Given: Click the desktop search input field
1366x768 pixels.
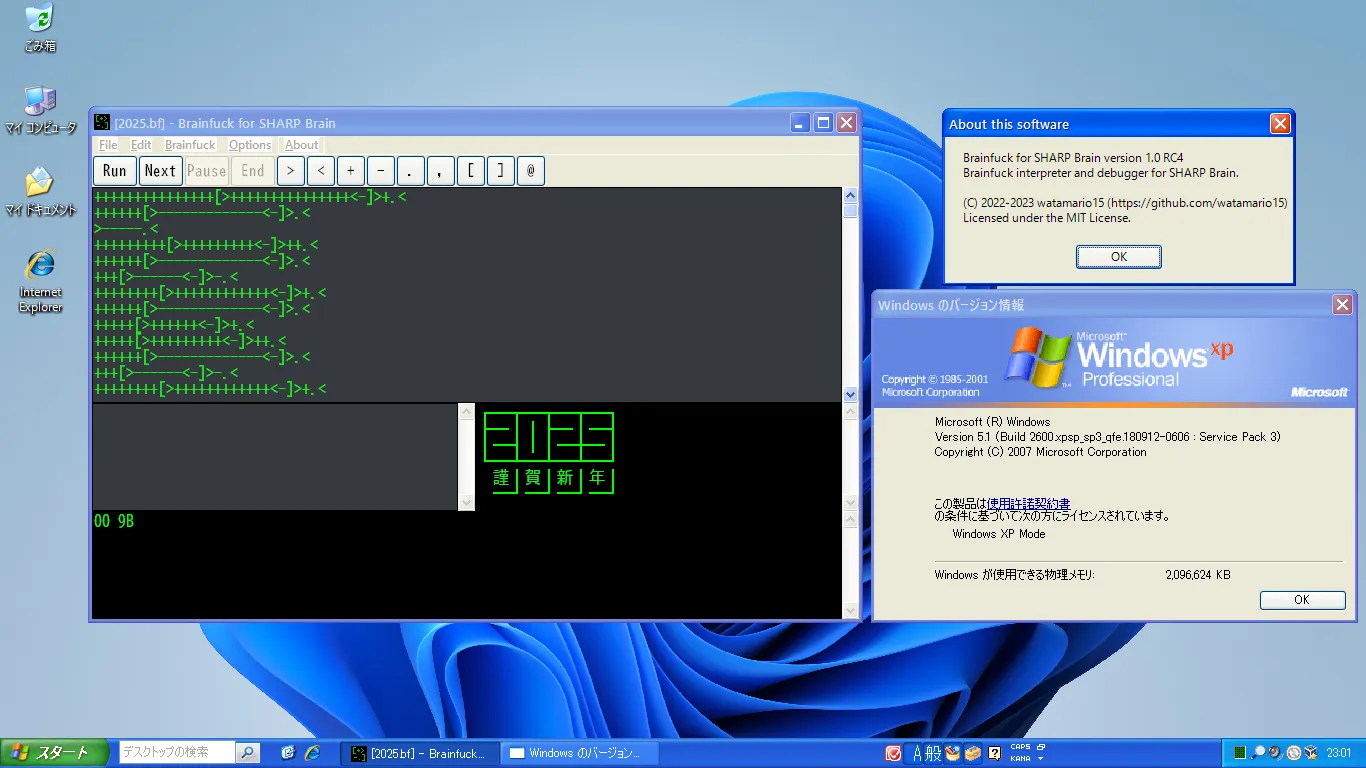Looking at the screenshot, I should tap(177, 752).
